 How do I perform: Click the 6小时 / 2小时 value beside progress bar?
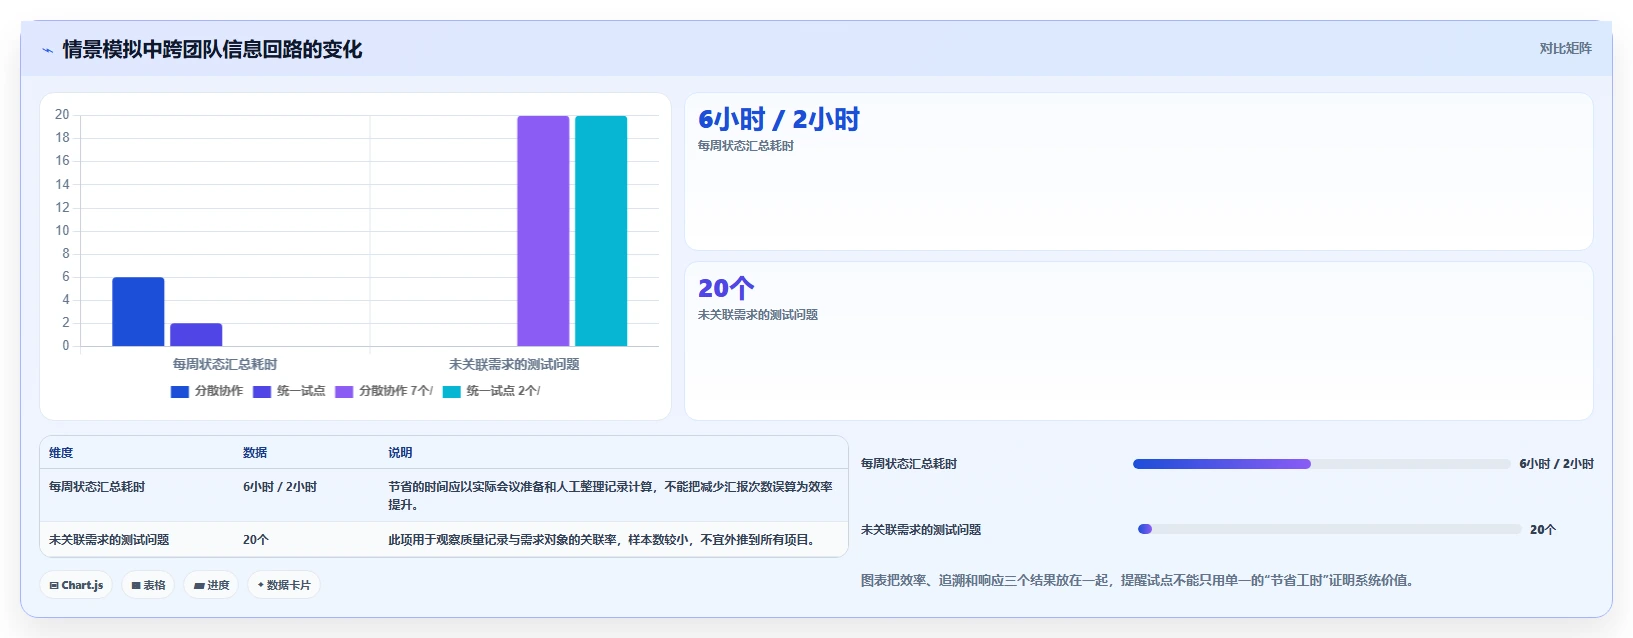click(x=1557, y=464)
